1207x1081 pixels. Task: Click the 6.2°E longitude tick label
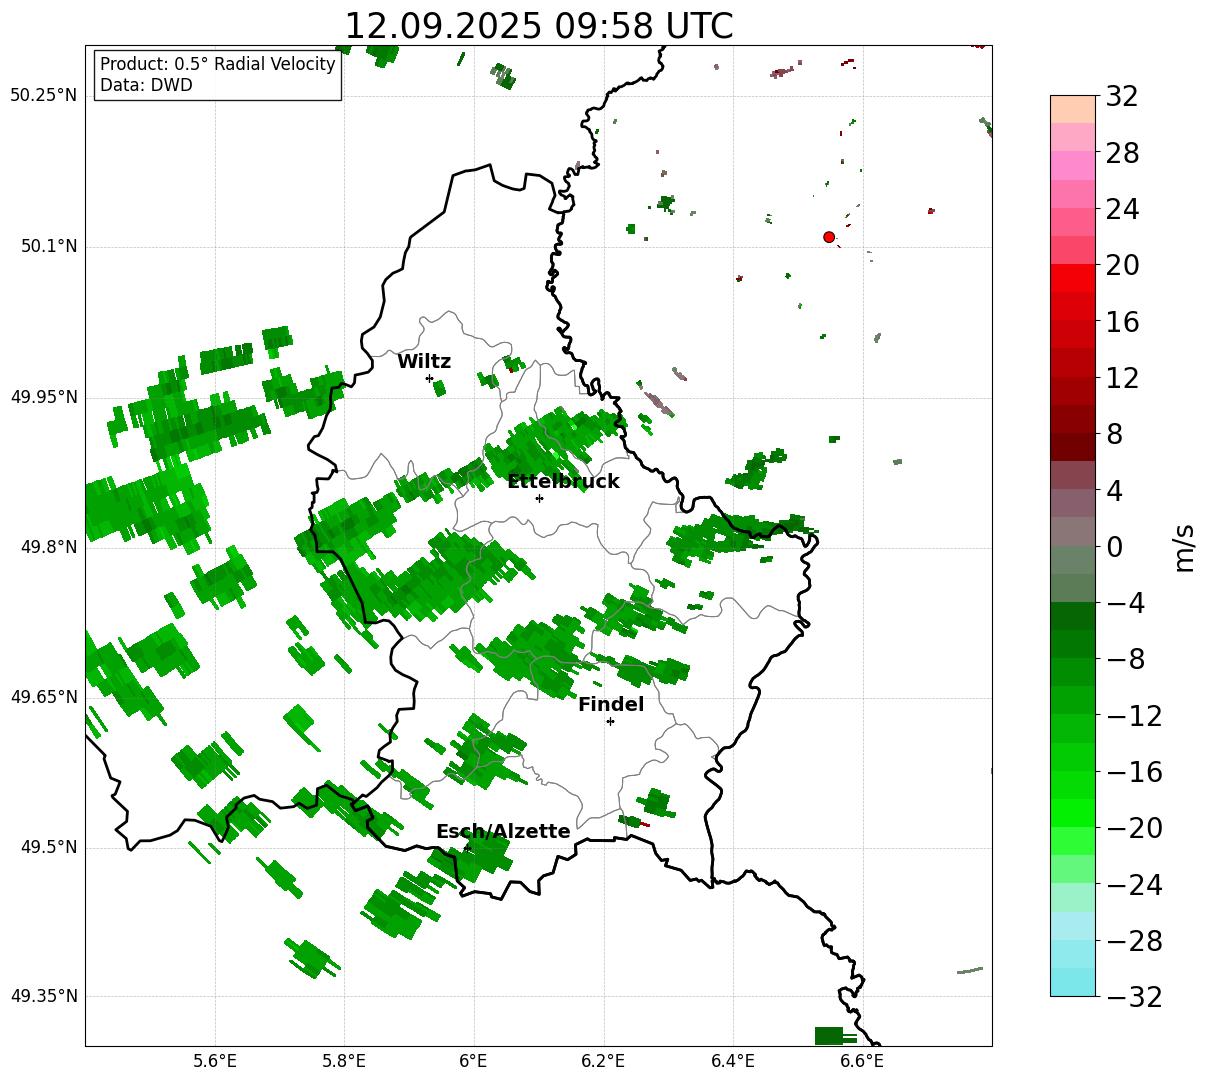click(x=604, y=1060)
